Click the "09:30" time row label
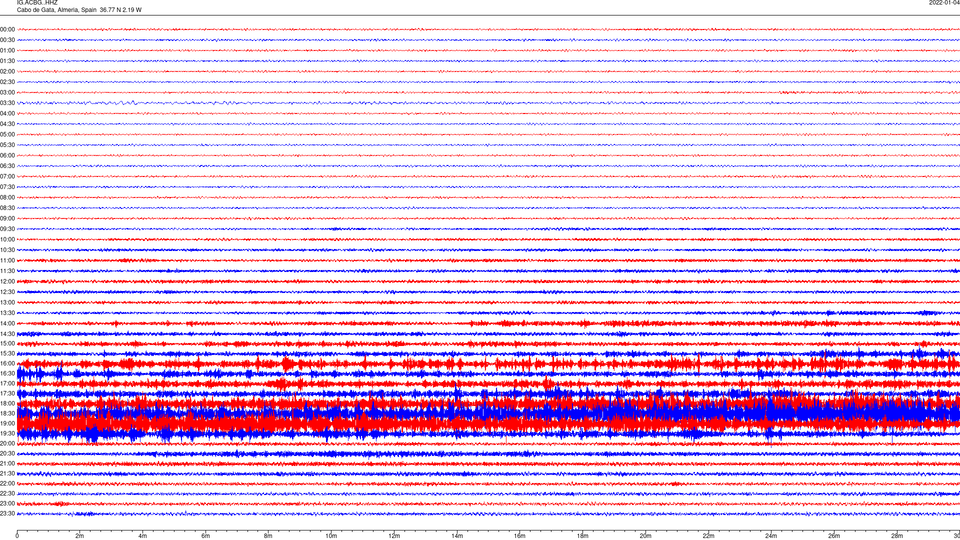This screenshot has width=960, height=540. (7, 229)
